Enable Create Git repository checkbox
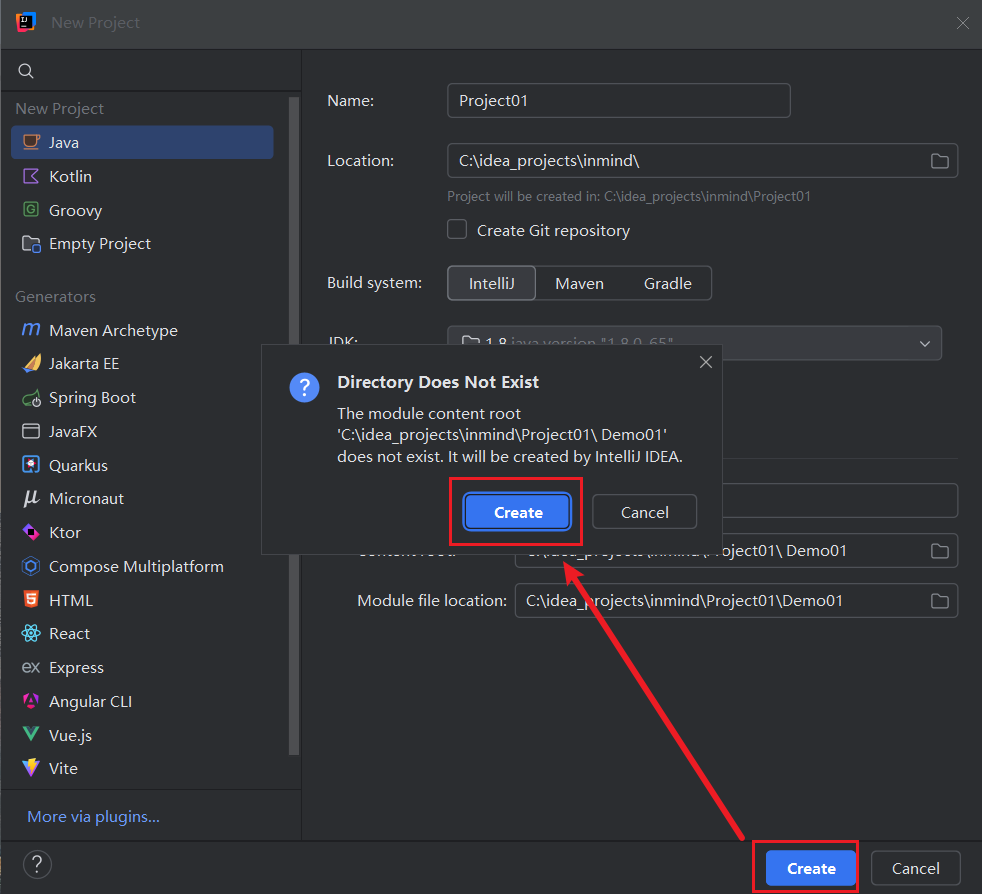The width and height of the screenshot is (982, 894). (x=457, y=230)
